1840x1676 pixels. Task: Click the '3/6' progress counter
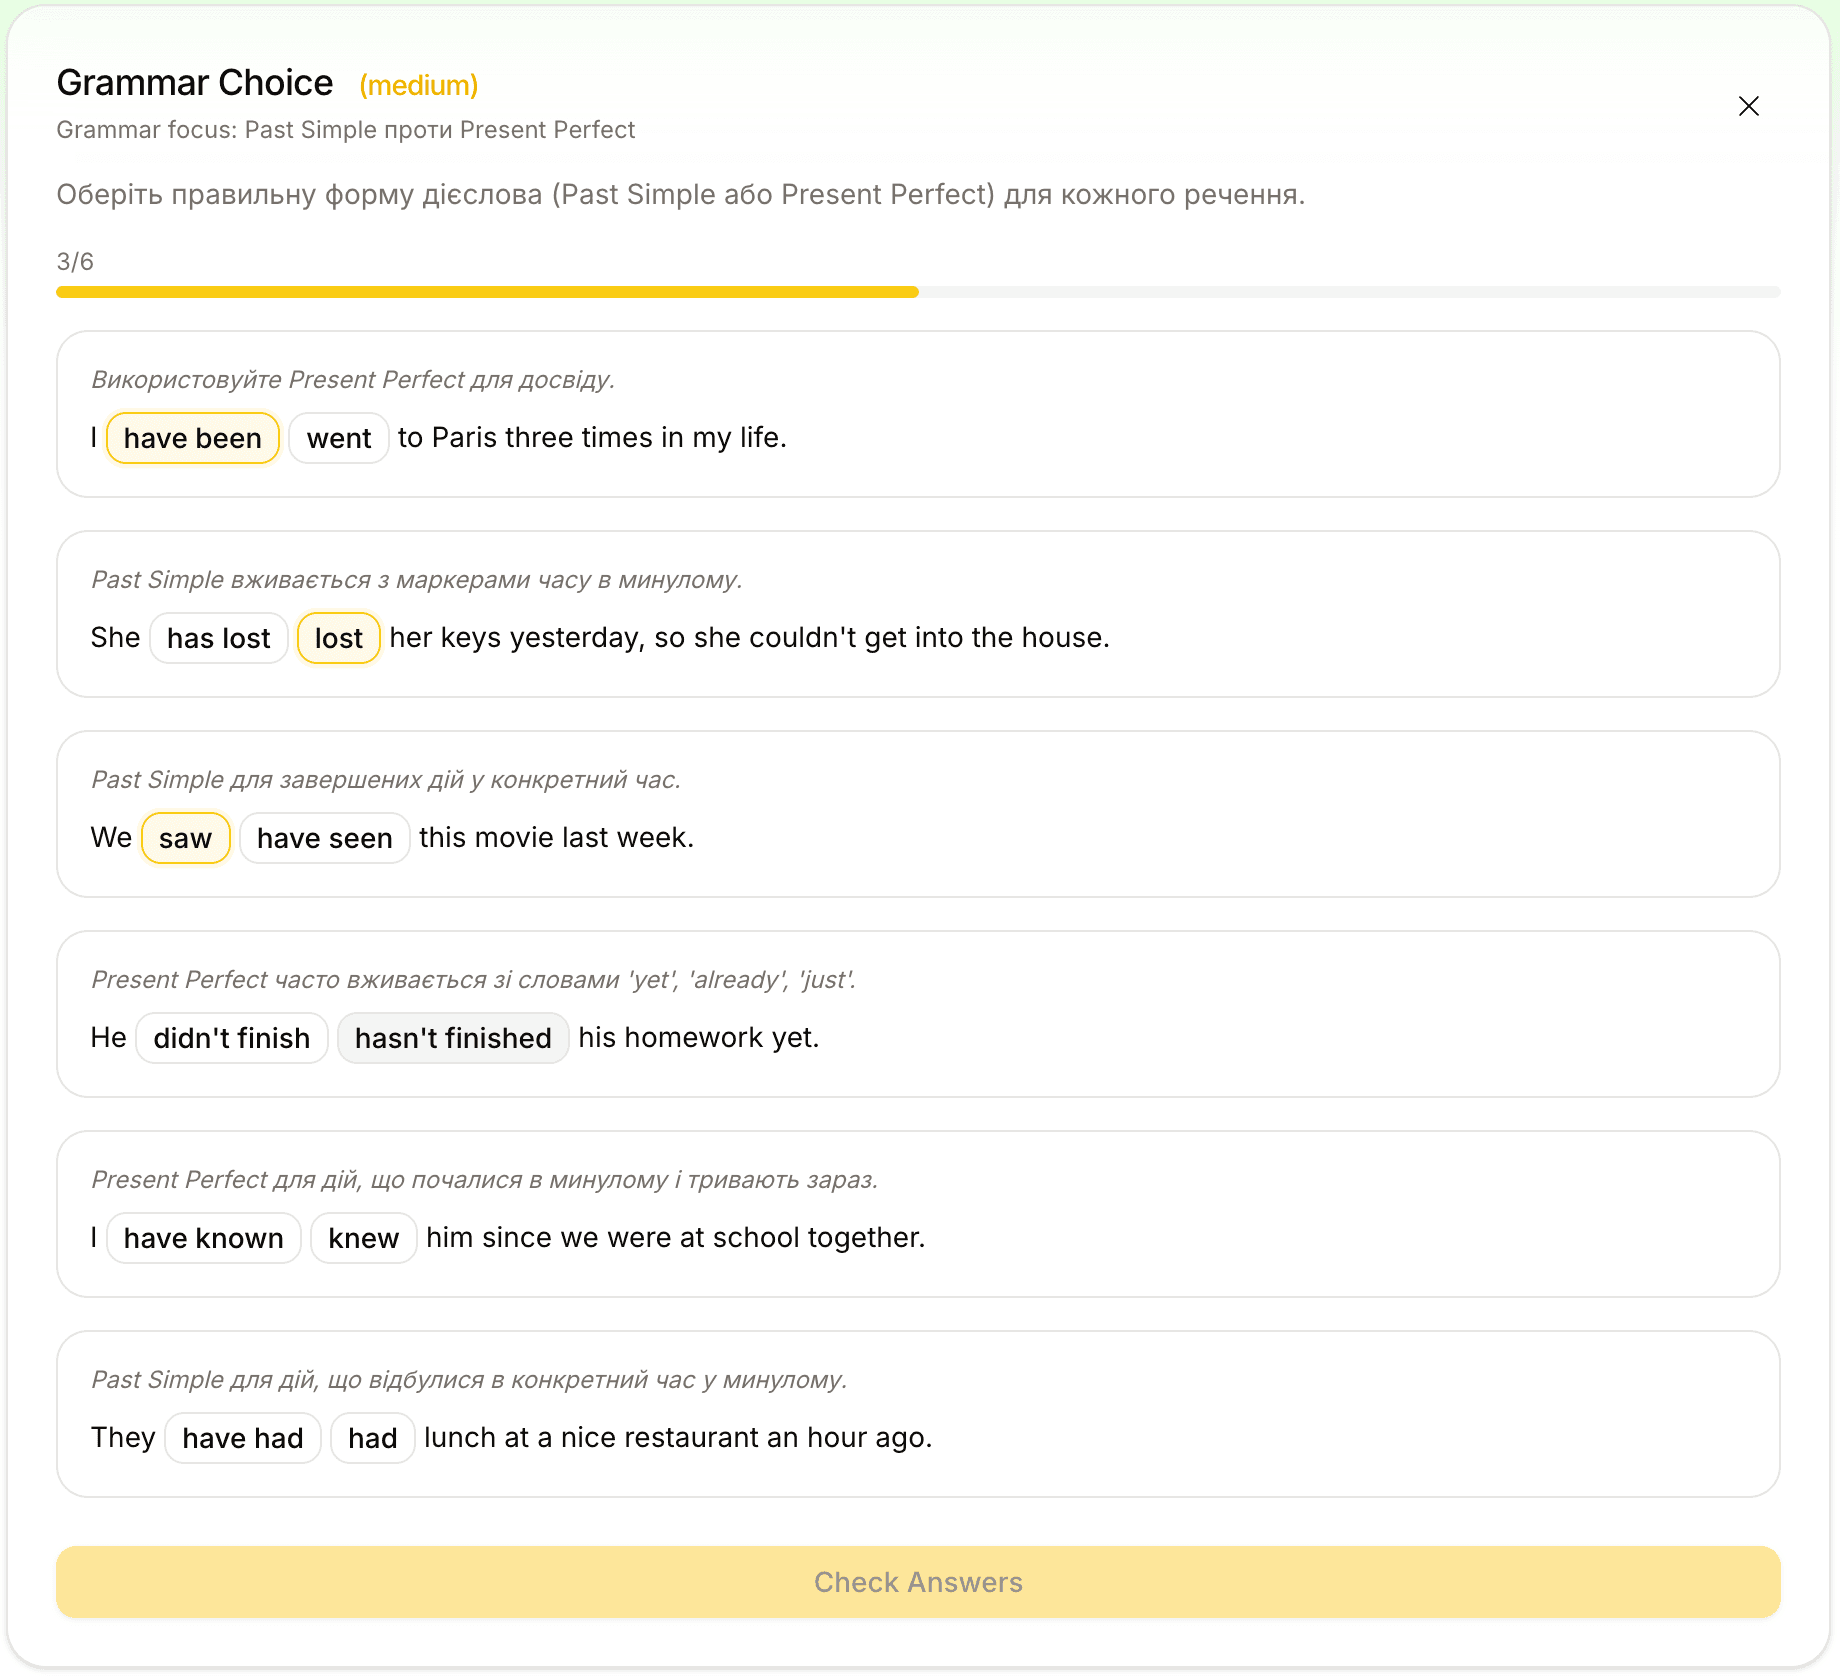(75, 262)
